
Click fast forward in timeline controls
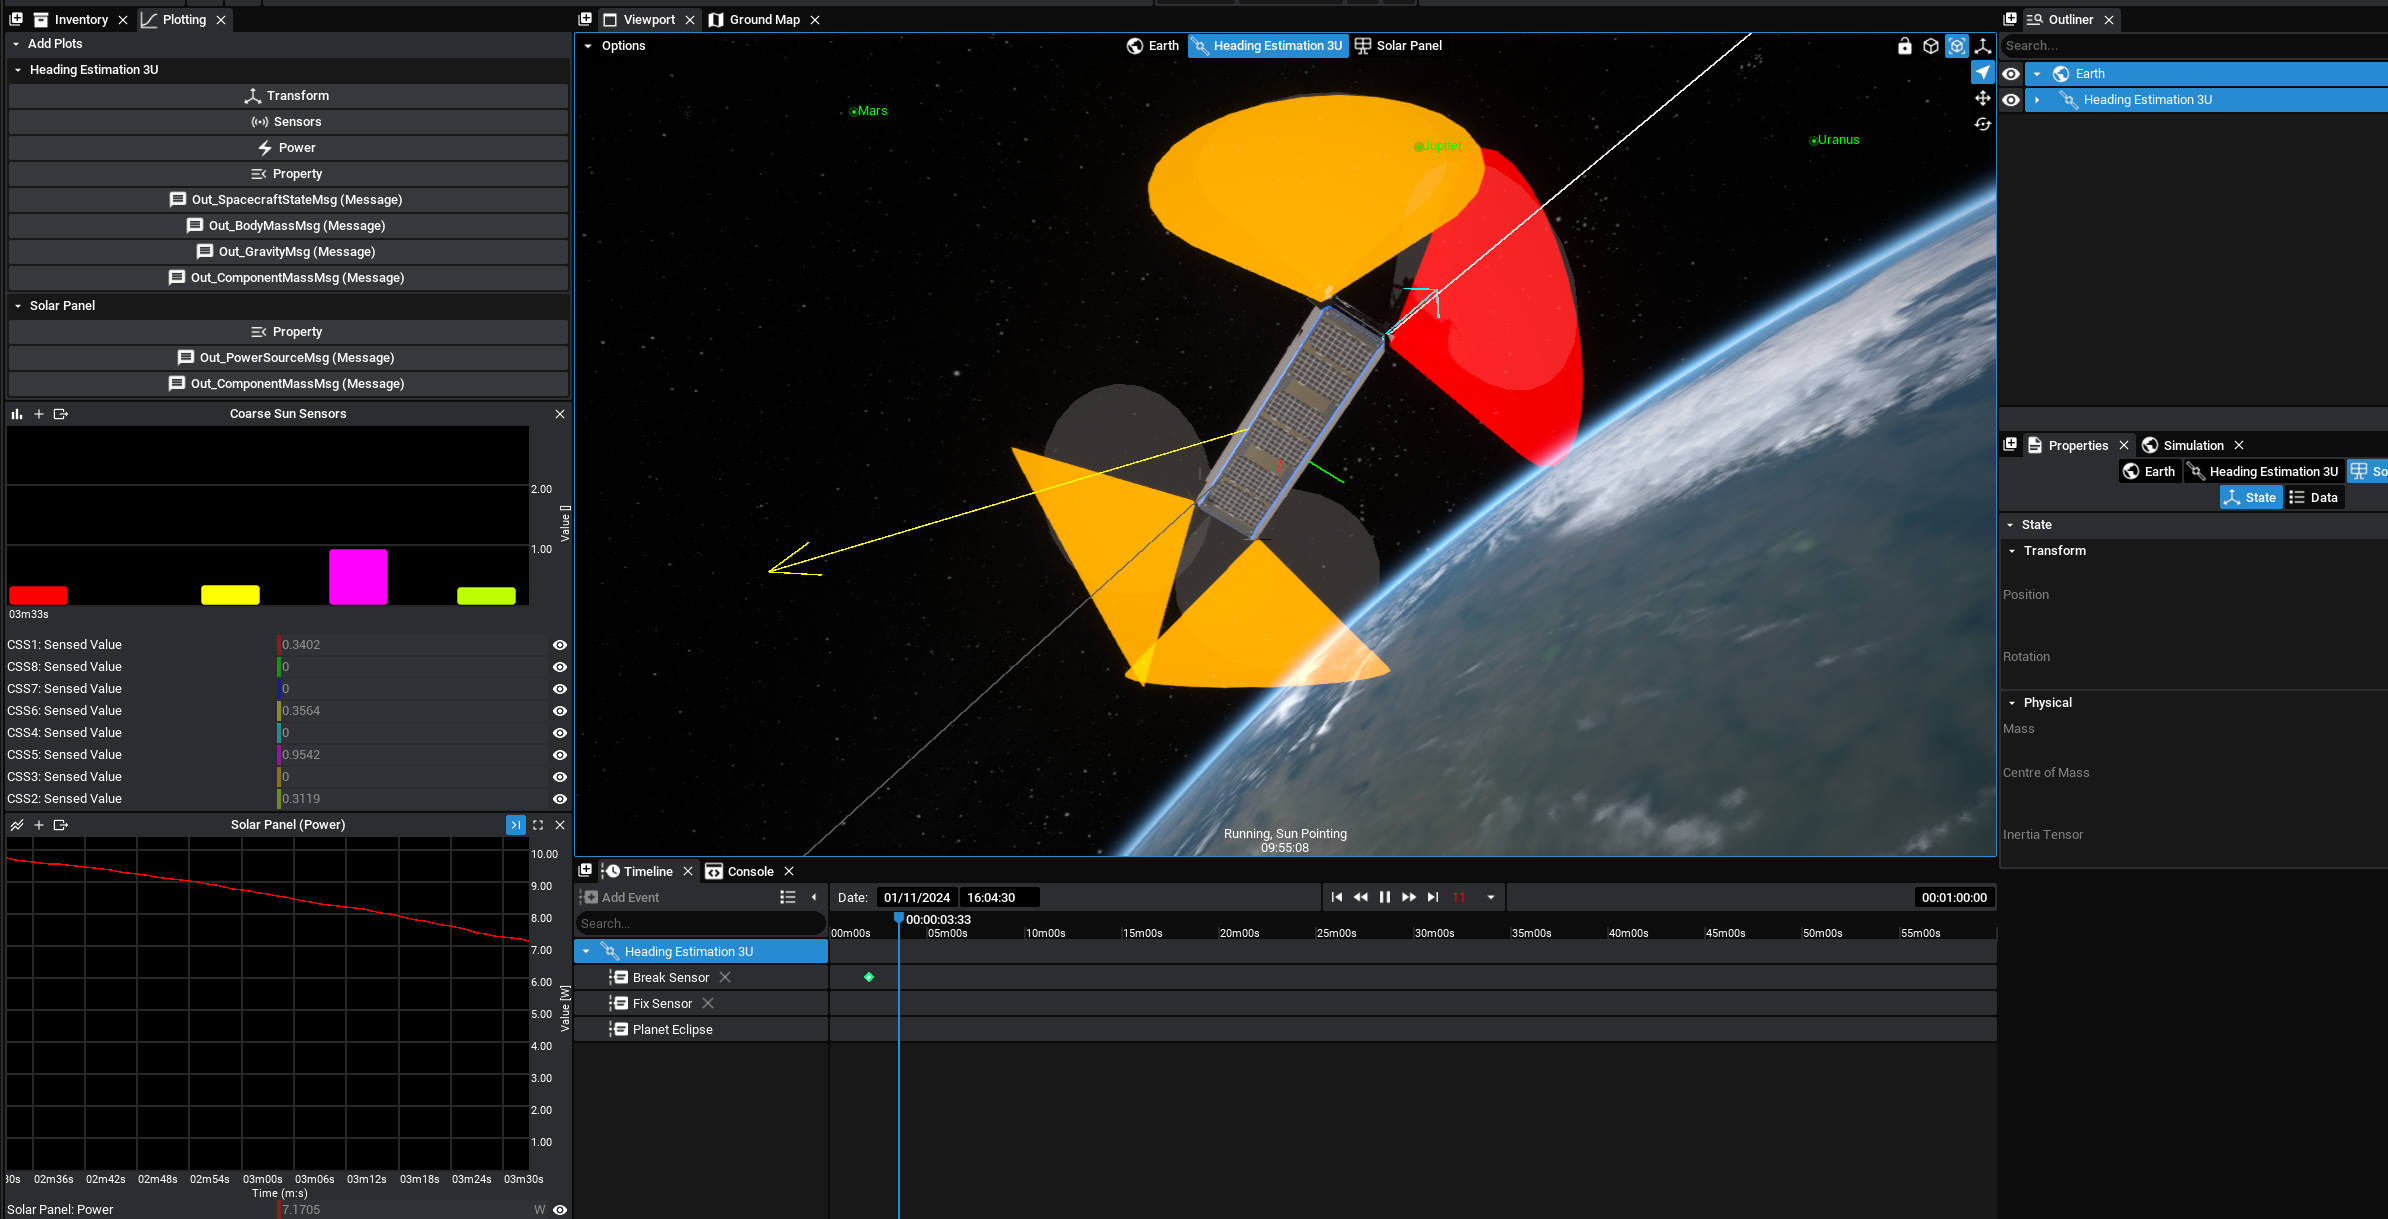pyautogui.click(x=1408, y=897)
